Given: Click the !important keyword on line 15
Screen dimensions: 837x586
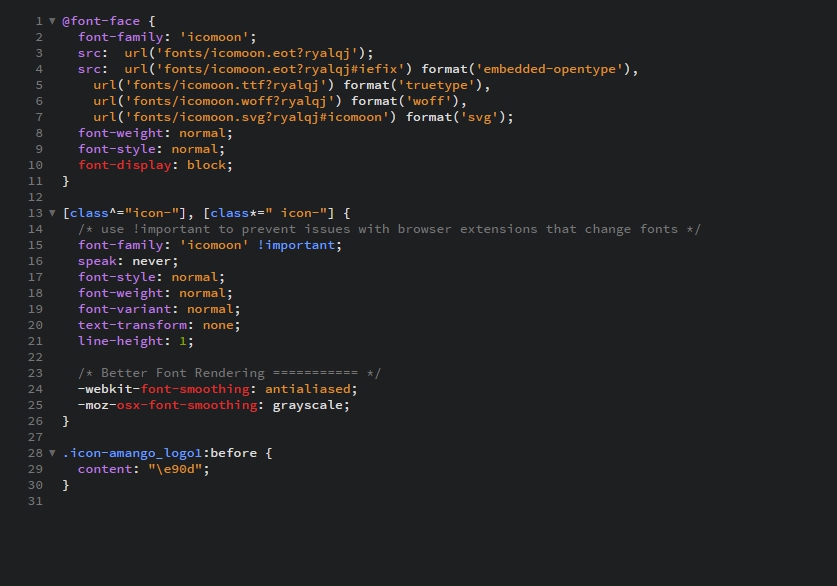Looking at the screenshot, I should (296, 246).
